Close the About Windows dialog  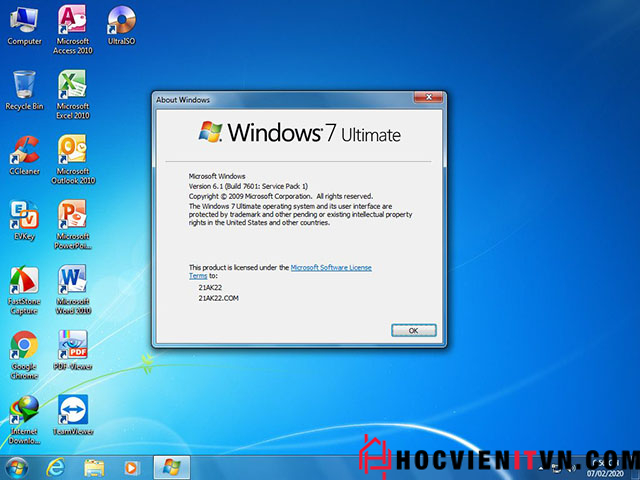(x=428, y=97)
